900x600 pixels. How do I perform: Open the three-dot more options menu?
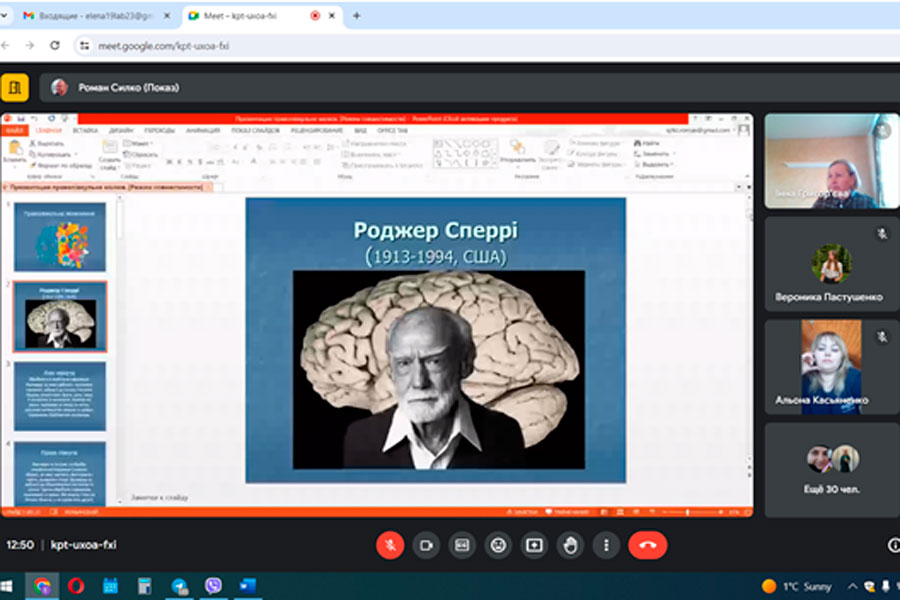606,545
